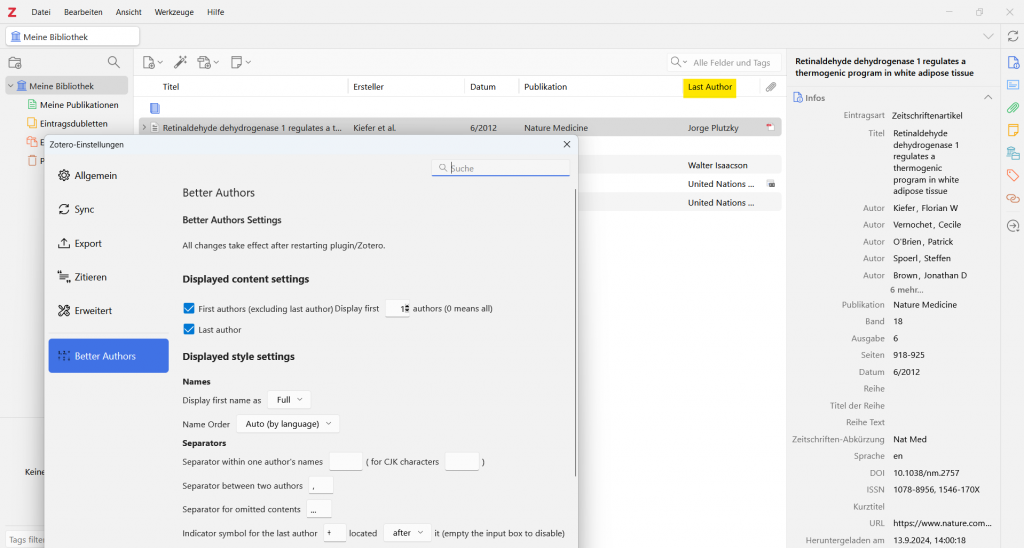Viewport: 1024px width, 548px height.
Task: Select the Meine Bibliothek tab
Action: tap(72, 37)
